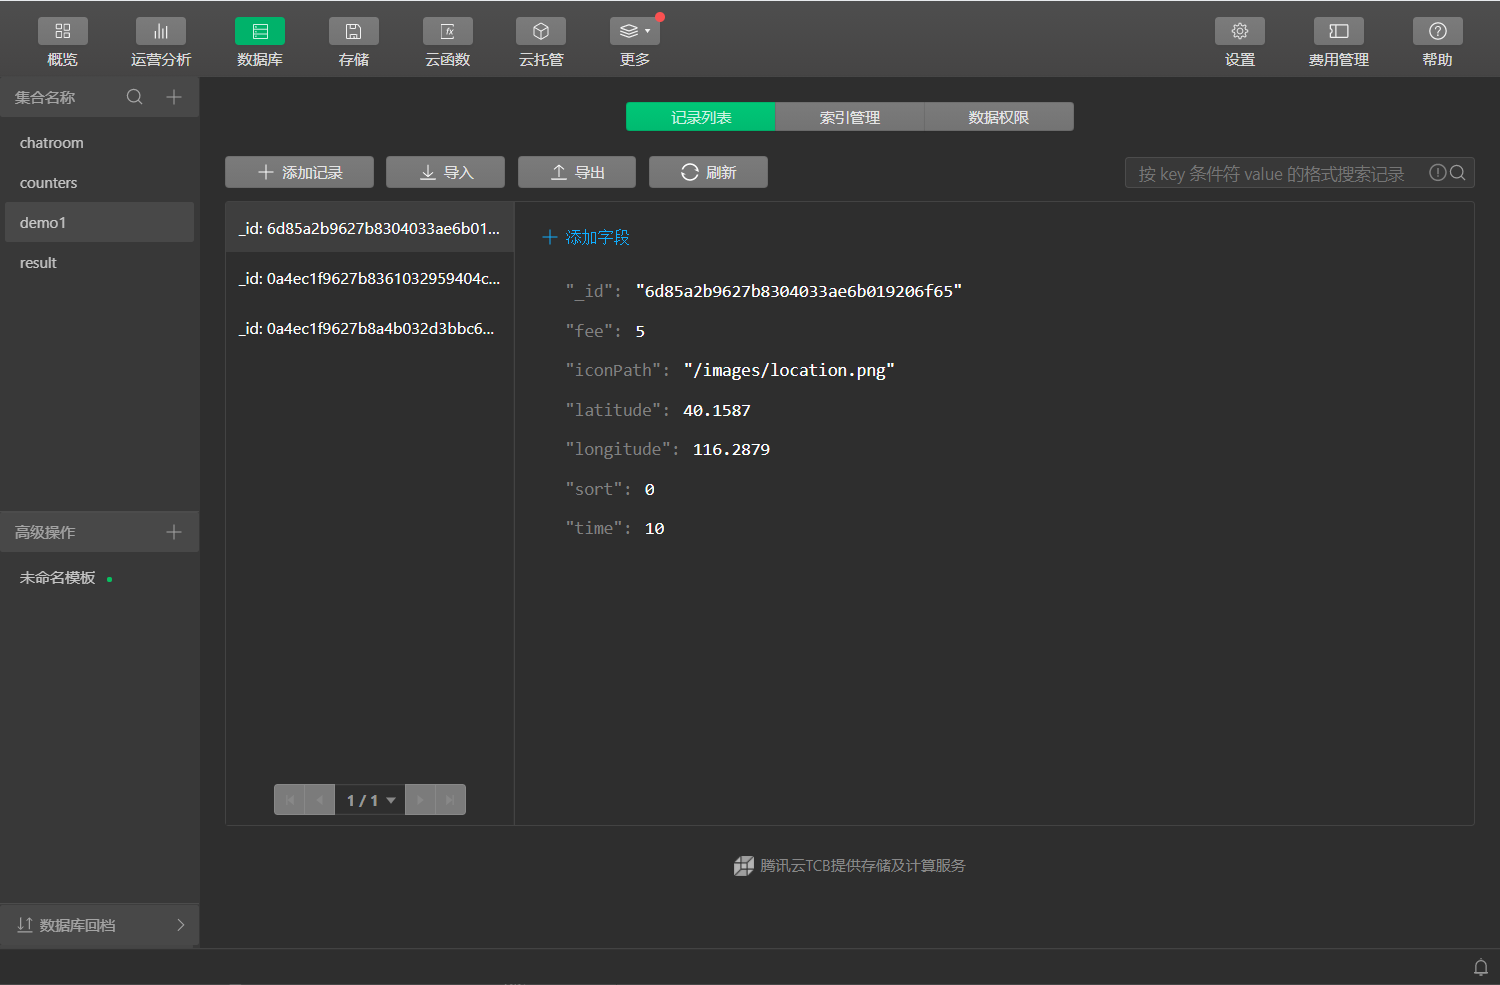This screenshot has width=1500, height=985.
Task: Select record 0a4ec1f9627b8361032959404c...
Action: point(370,278)
